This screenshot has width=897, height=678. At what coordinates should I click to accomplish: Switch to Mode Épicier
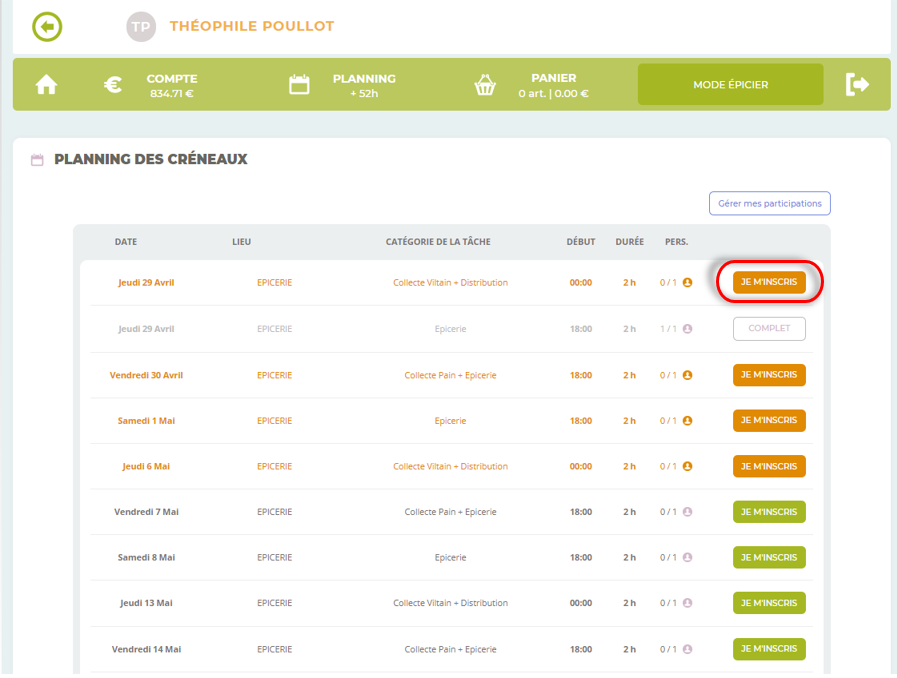(x=730, y=85)
